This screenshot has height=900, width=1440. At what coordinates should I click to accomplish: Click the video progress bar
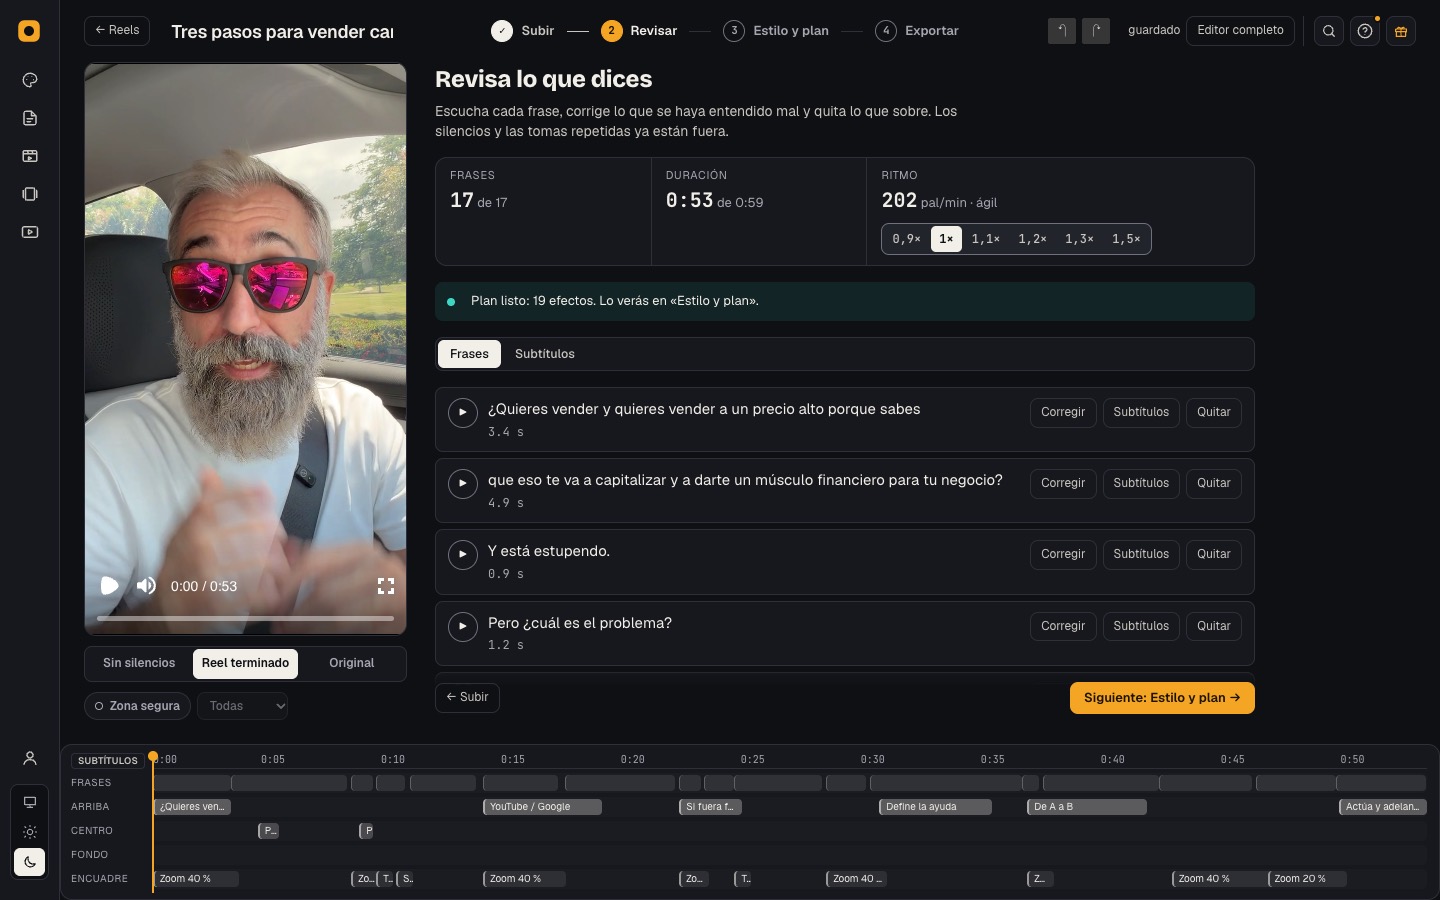(245, 619)
